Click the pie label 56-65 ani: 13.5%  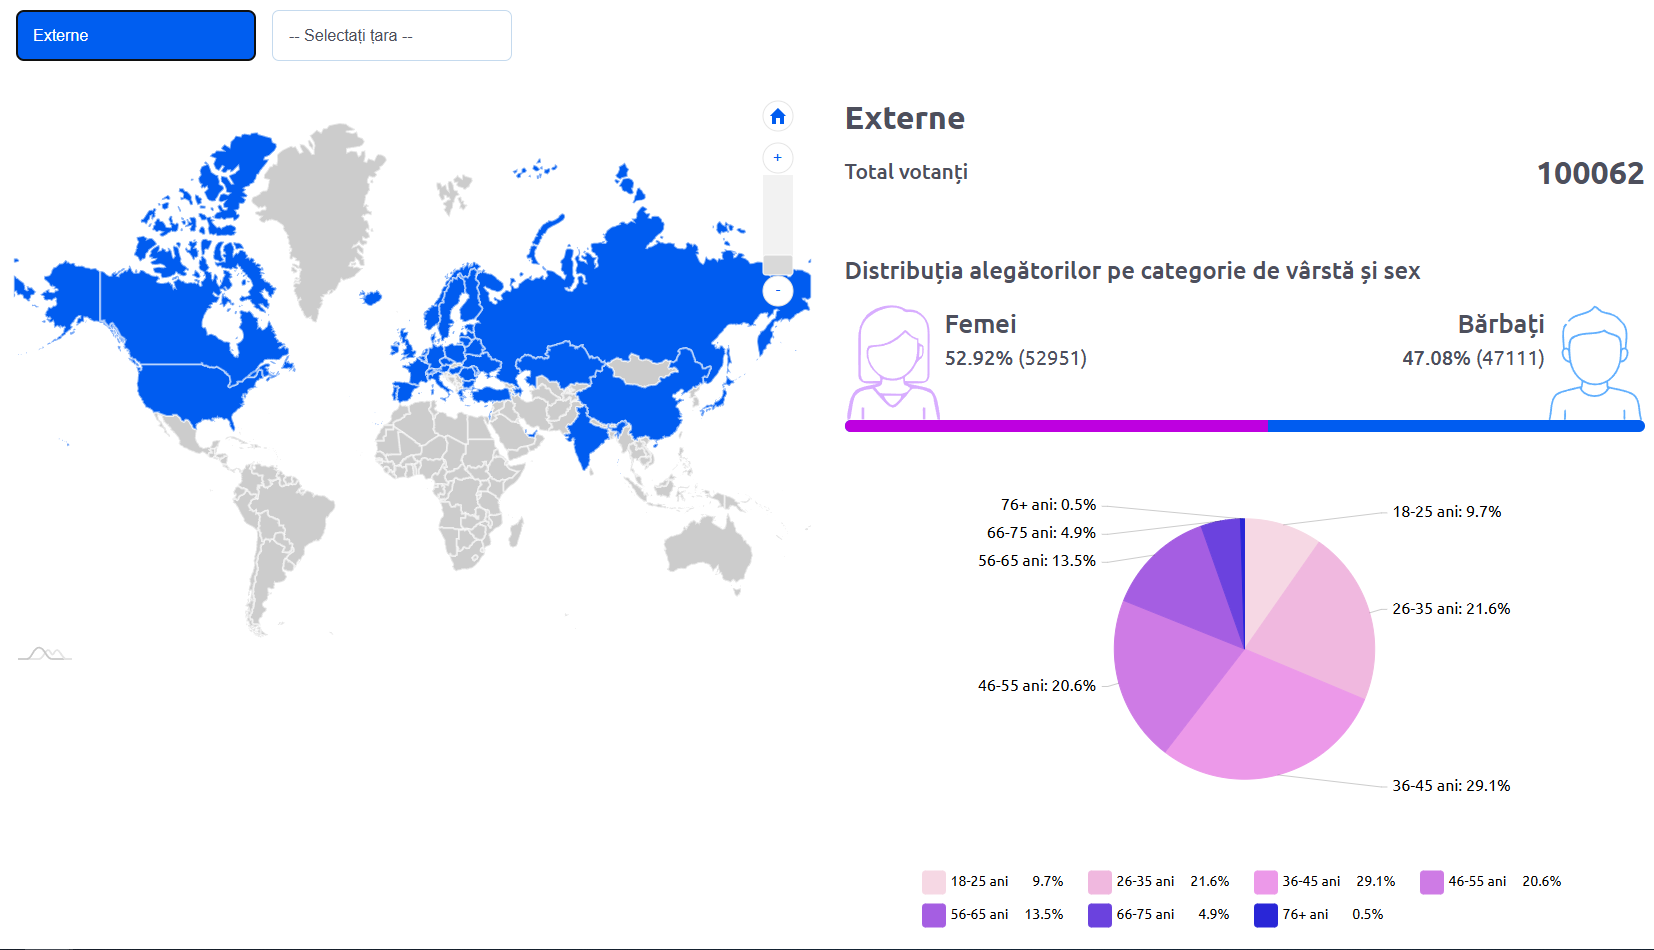coord(1037,561)
